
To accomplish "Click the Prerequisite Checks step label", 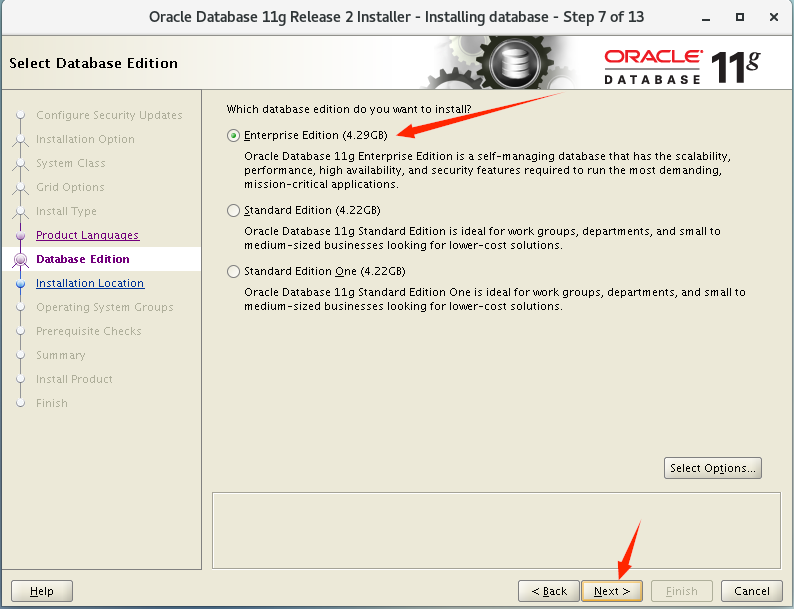I will (x=89, y=331).
